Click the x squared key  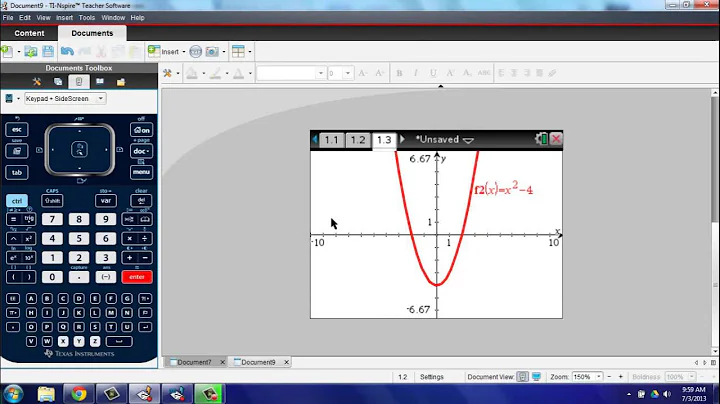tap(29, 239)
